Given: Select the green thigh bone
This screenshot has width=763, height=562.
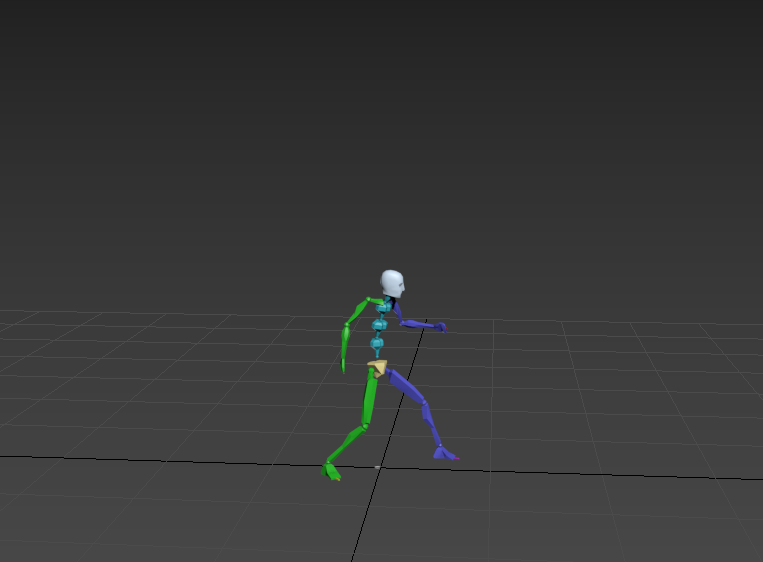Looking at the screenshot, I should [x=371, y=399].
